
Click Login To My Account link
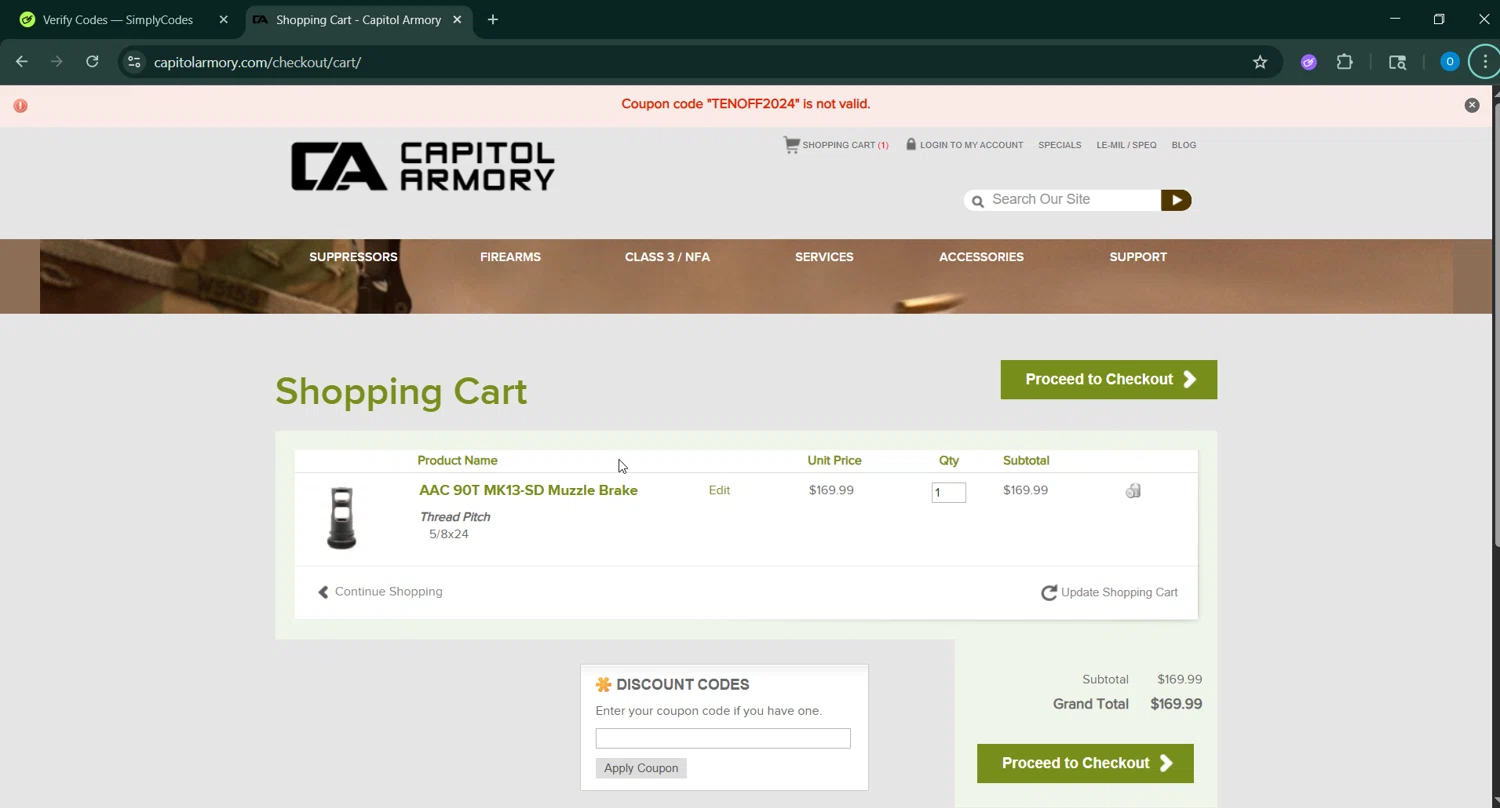[964, 145]
